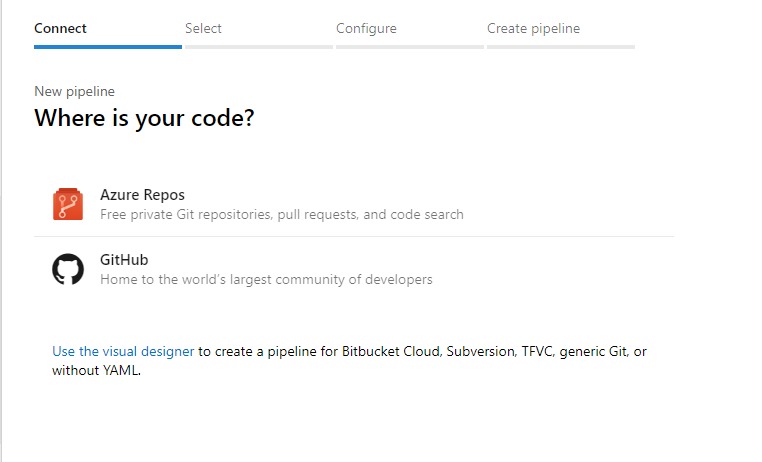Click the divider line between Azure Repos and GitHub
The width and height of the screenshot is (762, 462).
[x=354, y=237]
